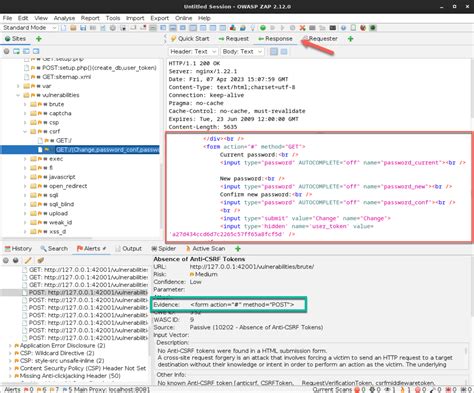The width and height of the screenshot is (474, 393).
Task: Open the Header: Text dropdown
Action: [x=193, y=52]
